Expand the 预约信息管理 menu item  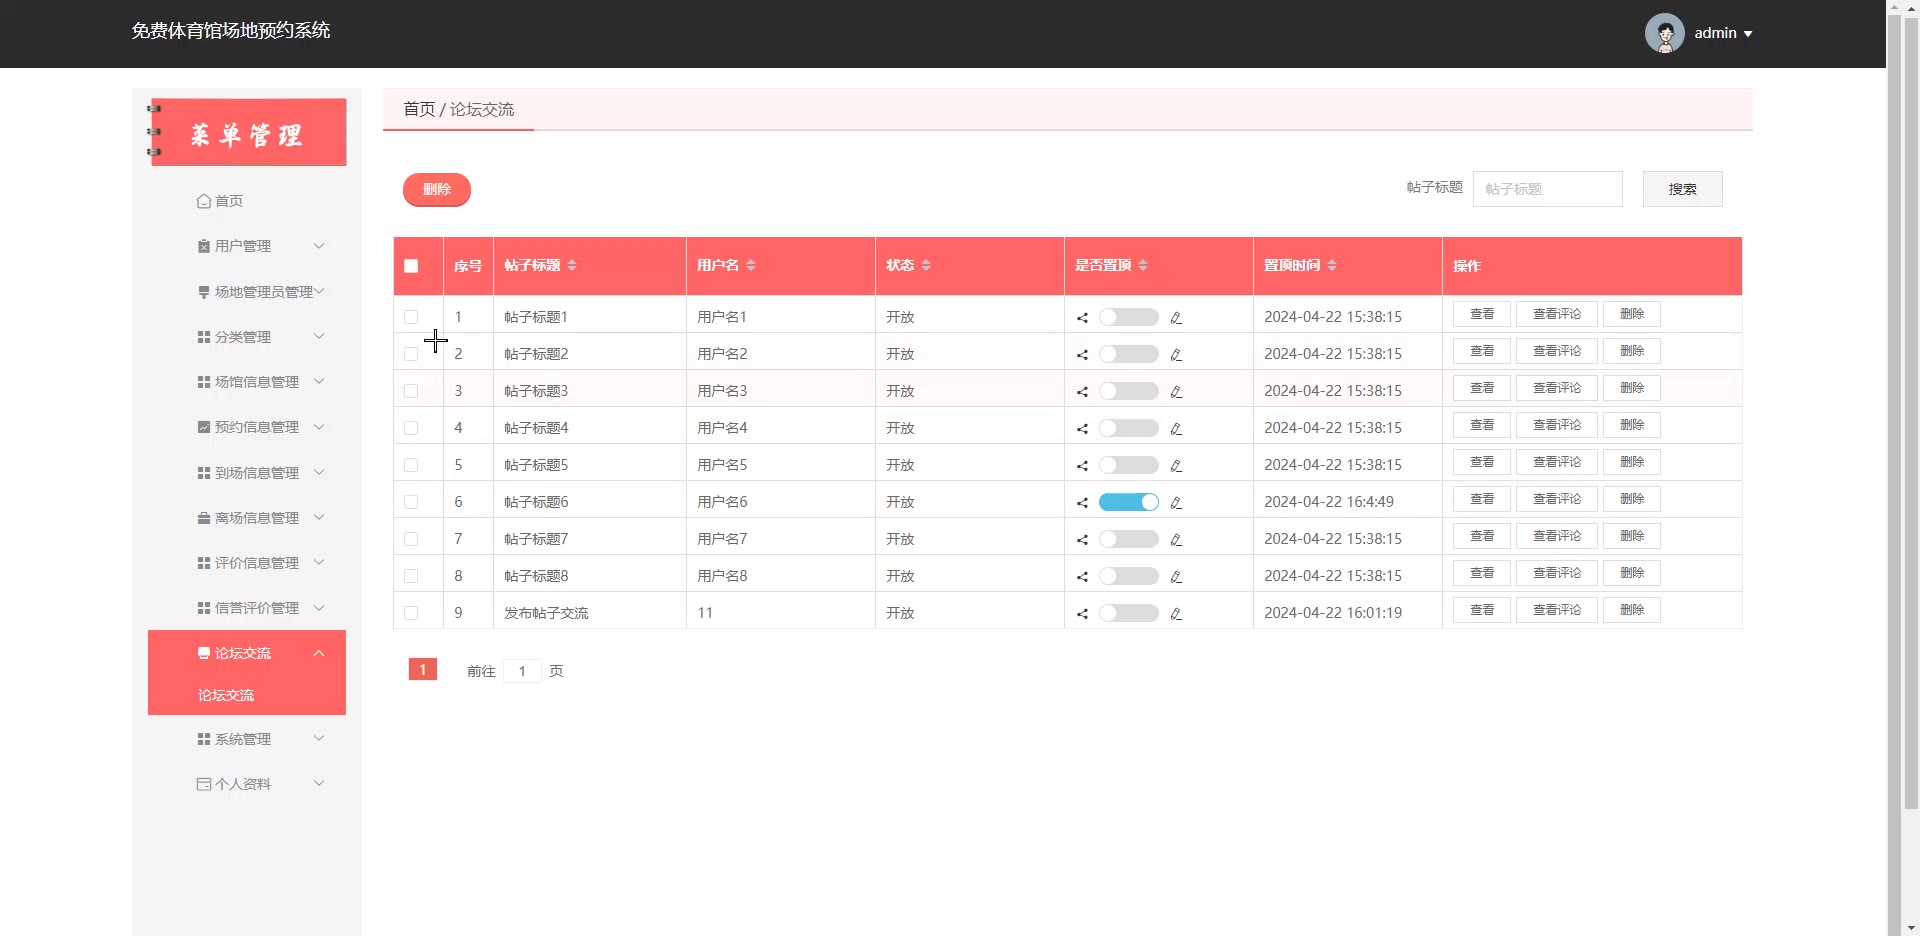click(260, 427)
